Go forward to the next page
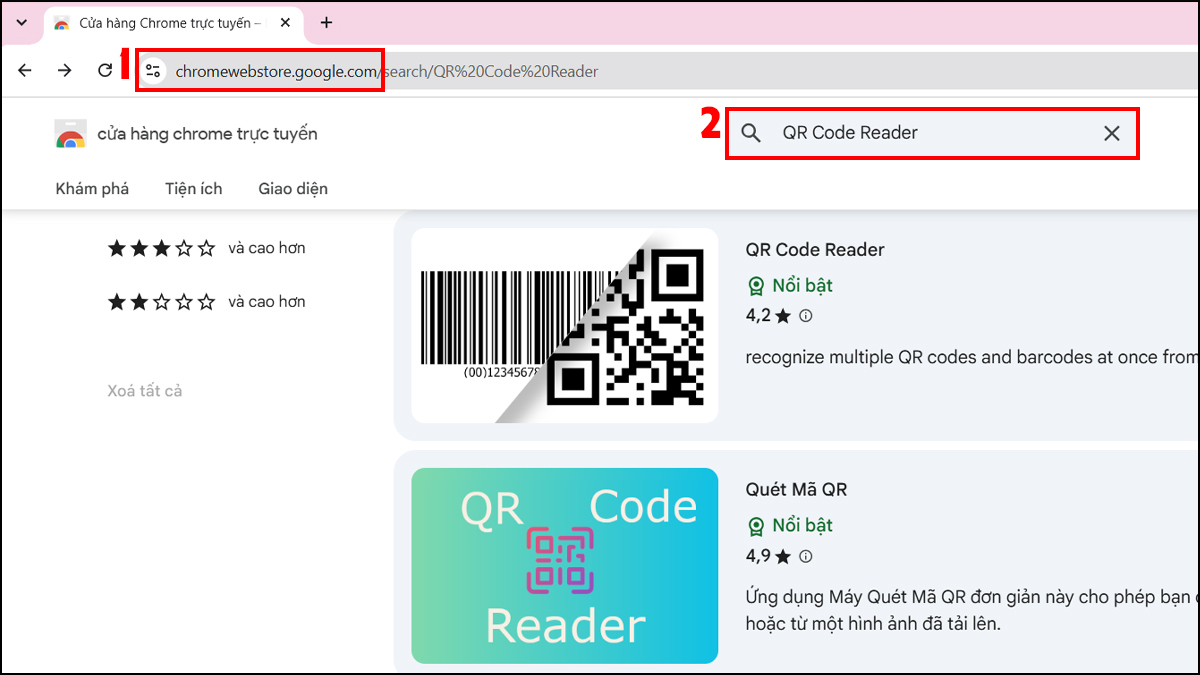This screenshot has width=1200, height=675. point(65,70)
